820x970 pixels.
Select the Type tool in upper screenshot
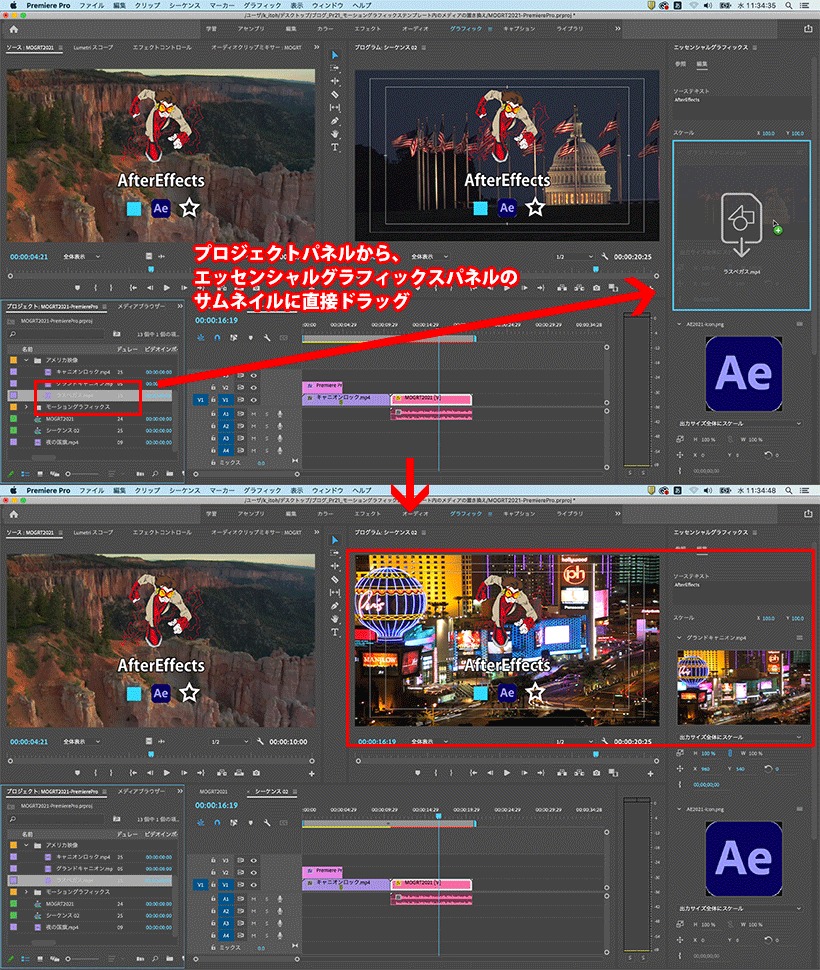(335, 147)
